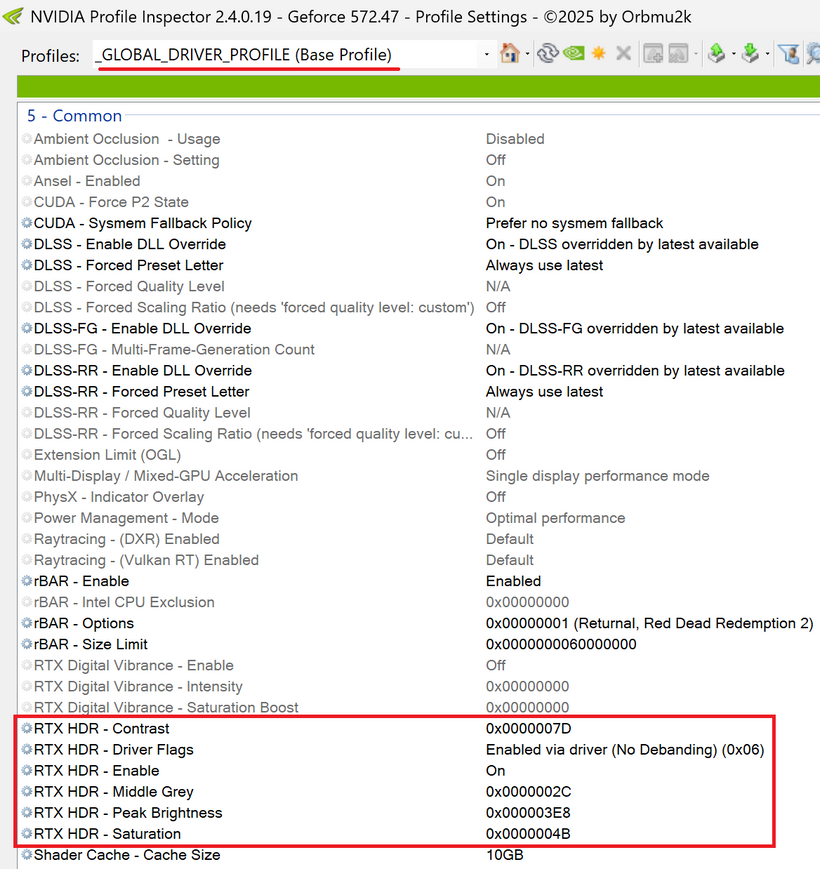Image resolution: width=820 pixels, height=869 pixels.
Task: Collapse the '5 - Common' section header
Action: coord(74,116)
